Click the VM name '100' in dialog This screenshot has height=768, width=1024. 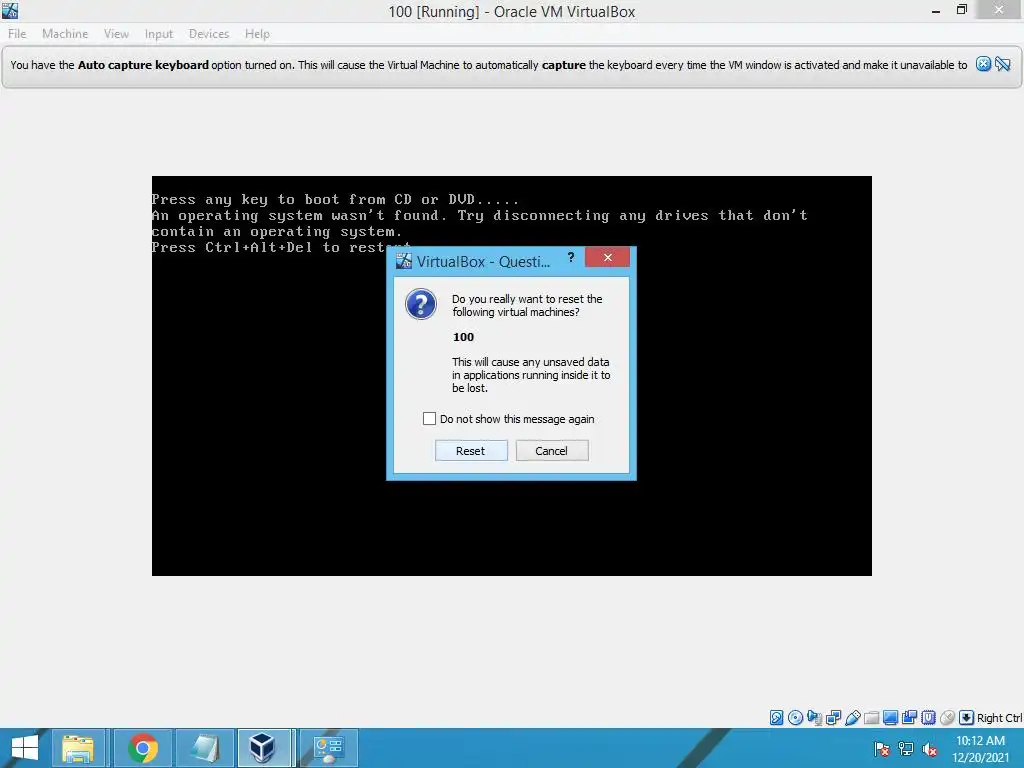click(x=463, y=337)
